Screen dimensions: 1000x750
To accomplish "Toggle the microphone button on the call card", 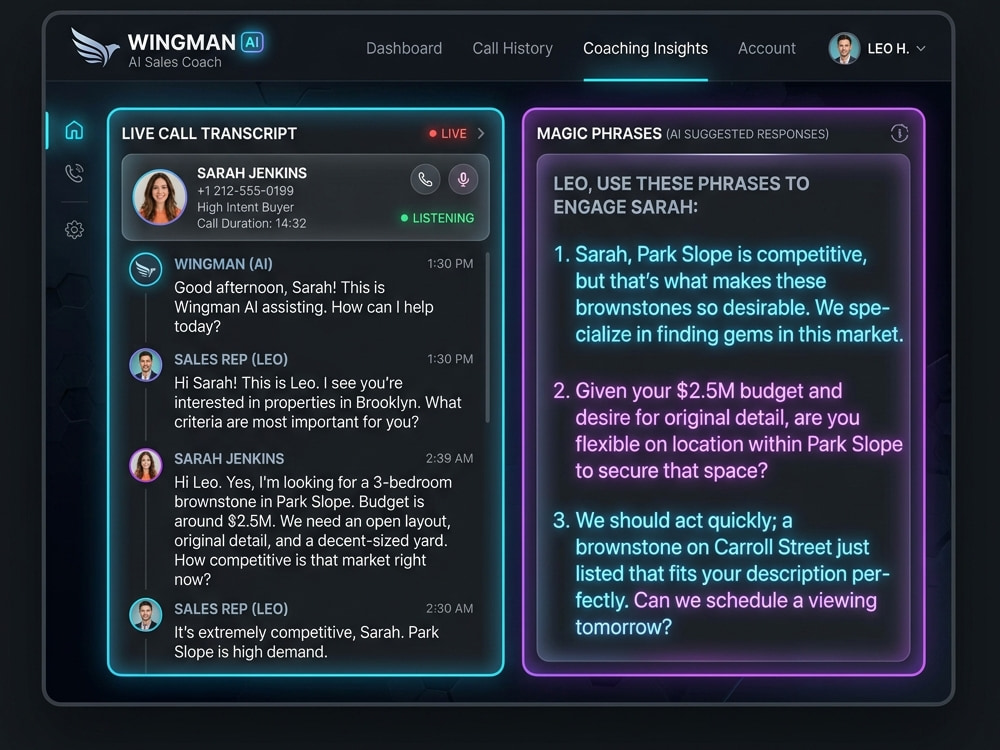I will (463, 179).
